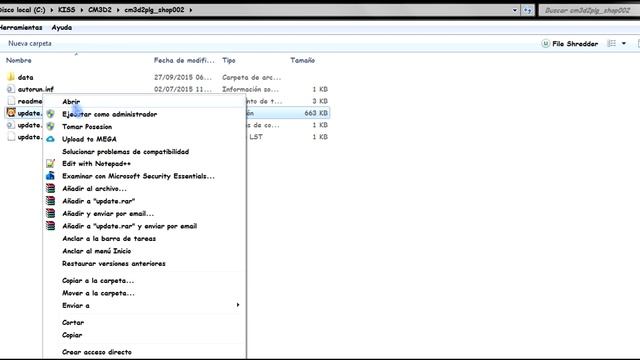This screenshot has height=360, width=640.
Task: Sort by the Nombre column header
Action: pos(18,60)
